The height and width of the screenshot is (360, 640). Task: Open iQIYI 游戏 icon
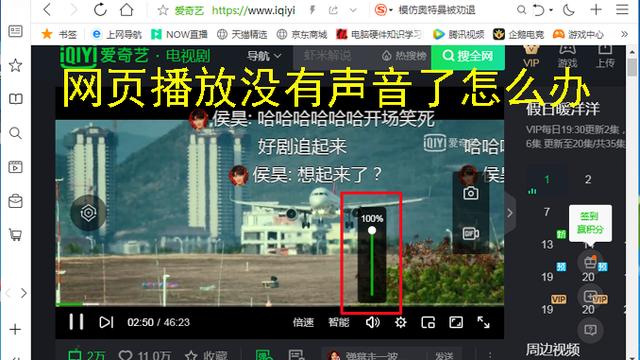[567, 56]
